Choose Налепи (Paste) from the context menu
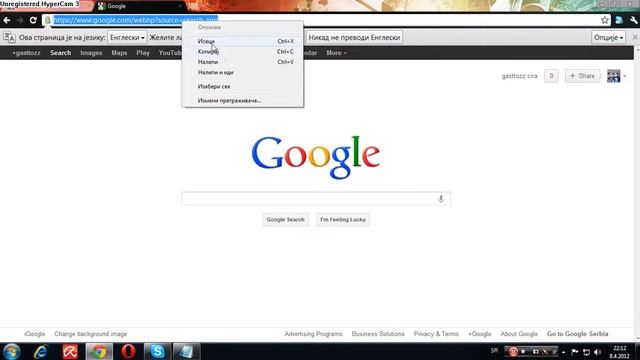Image resolution: width=640 pixels, height=360 pixels. click(x=242, y=62)
